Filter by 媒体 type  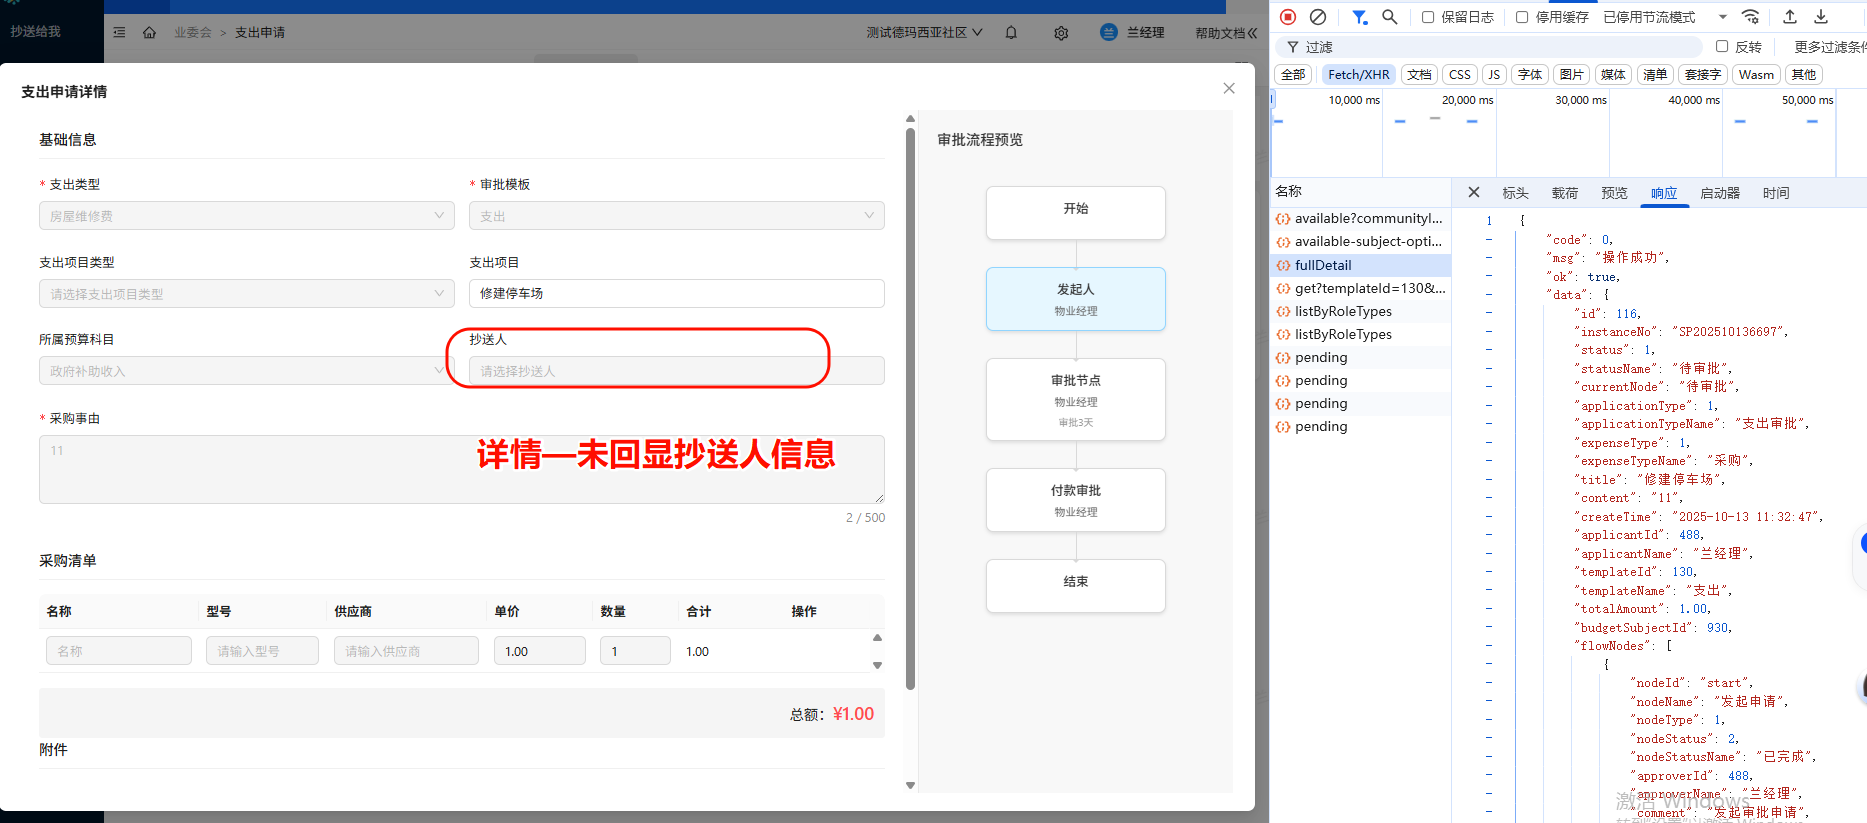point(1613,74)
